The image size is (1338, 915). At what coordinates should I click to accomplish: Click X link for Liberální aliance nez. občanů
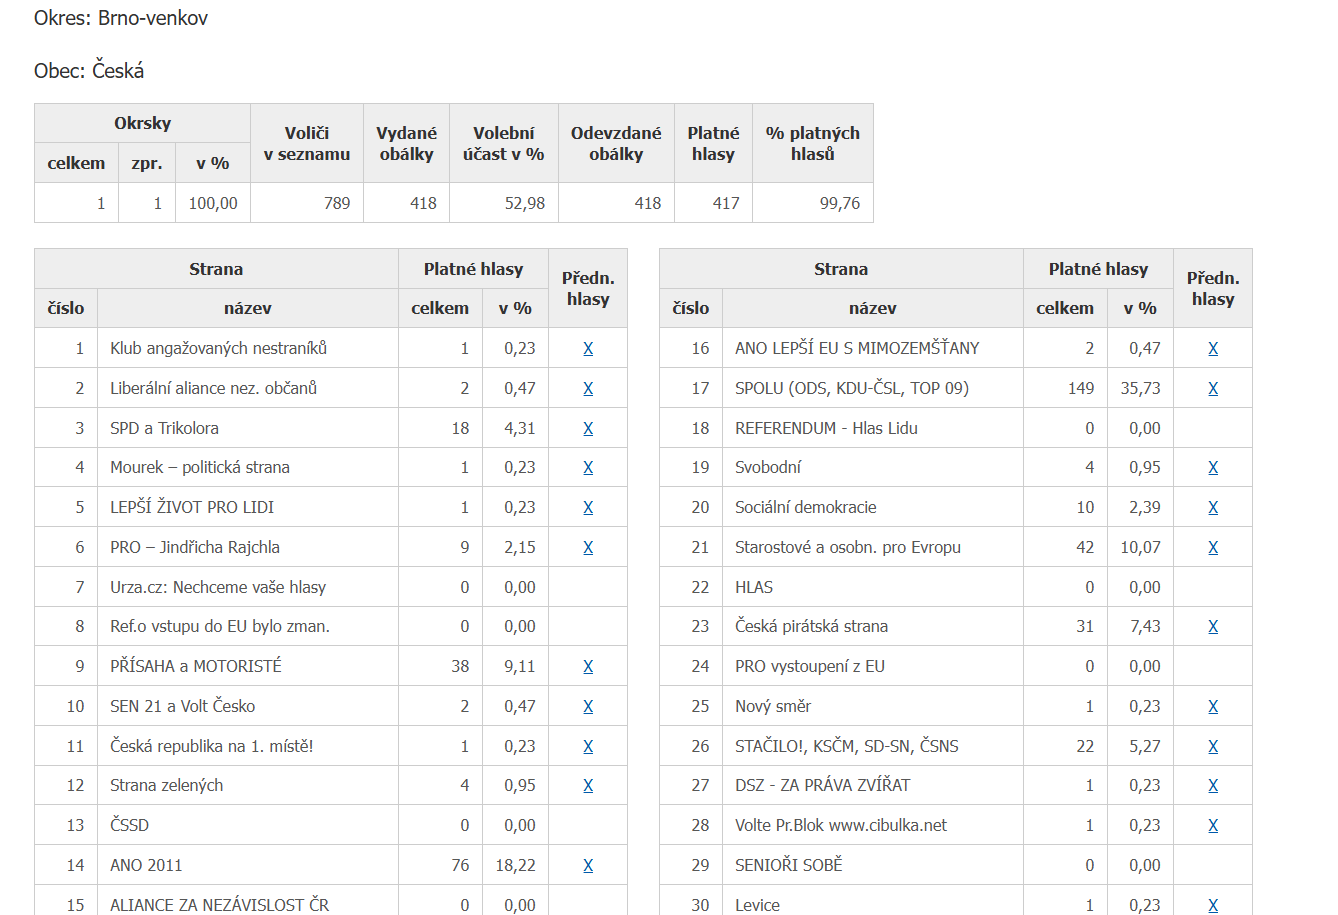pos(588,388)
